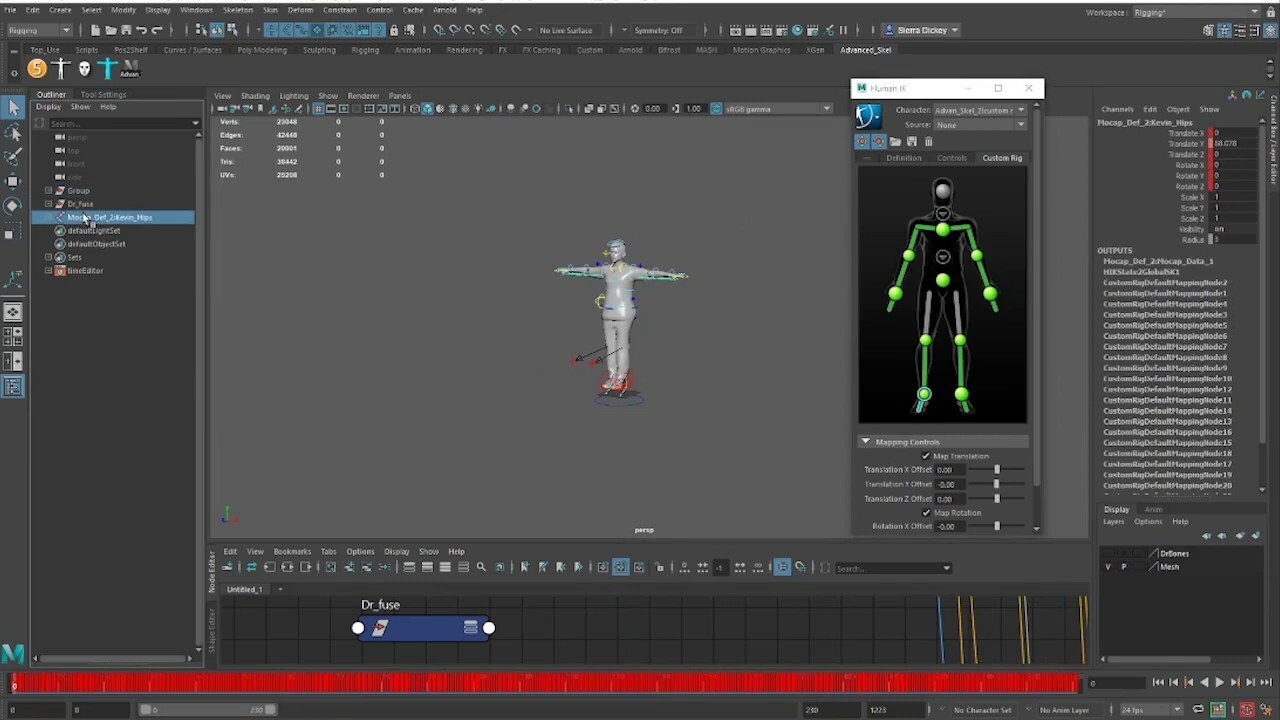Toggle the V visibility of the Mesh layer

click(1107, 567)
